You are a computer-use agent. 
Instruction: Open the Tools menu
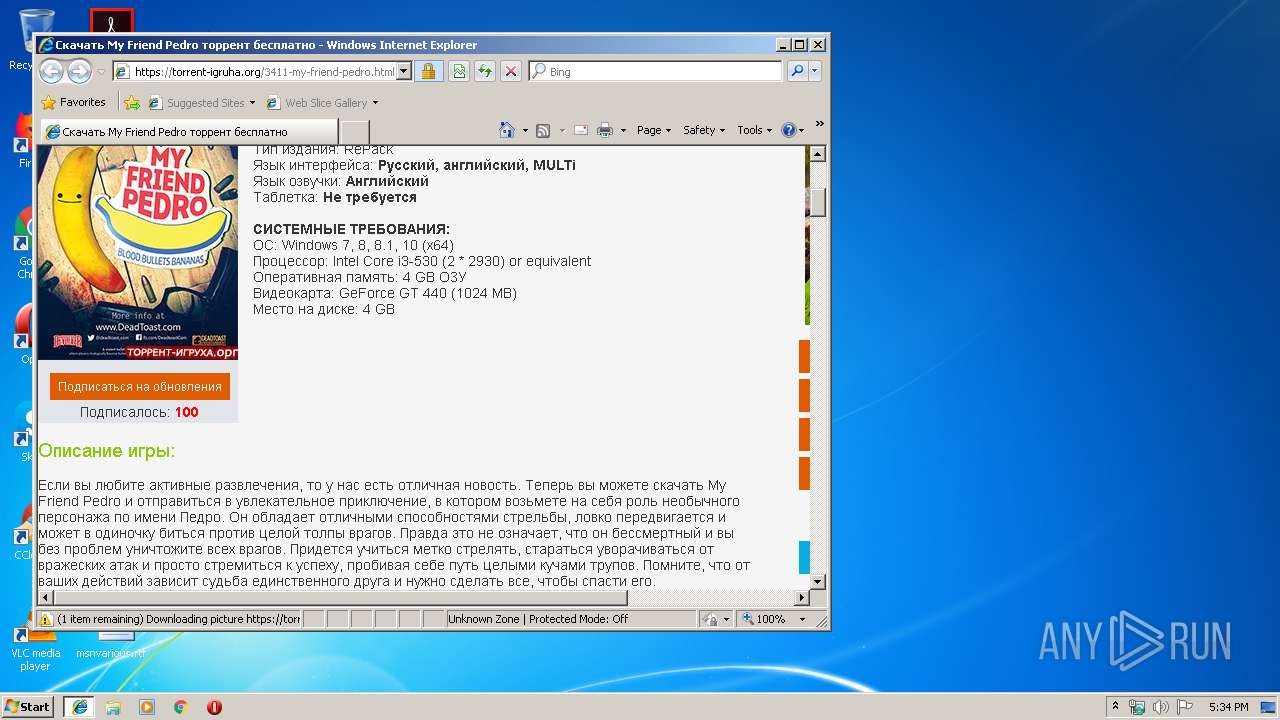pos(755,130)
